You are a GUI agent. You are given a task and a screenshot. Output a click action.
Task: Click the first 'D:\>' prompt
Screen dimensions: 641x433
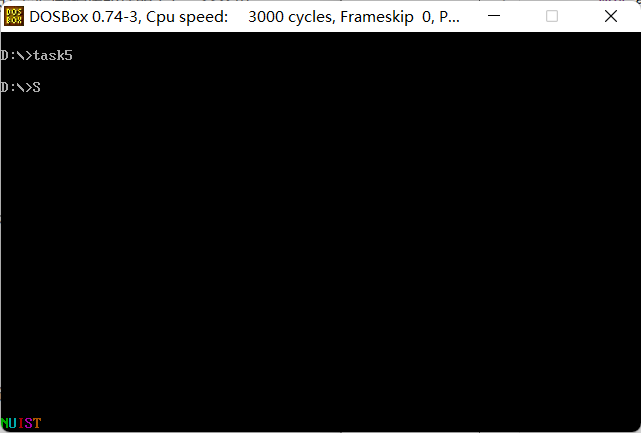click(16, 55)
